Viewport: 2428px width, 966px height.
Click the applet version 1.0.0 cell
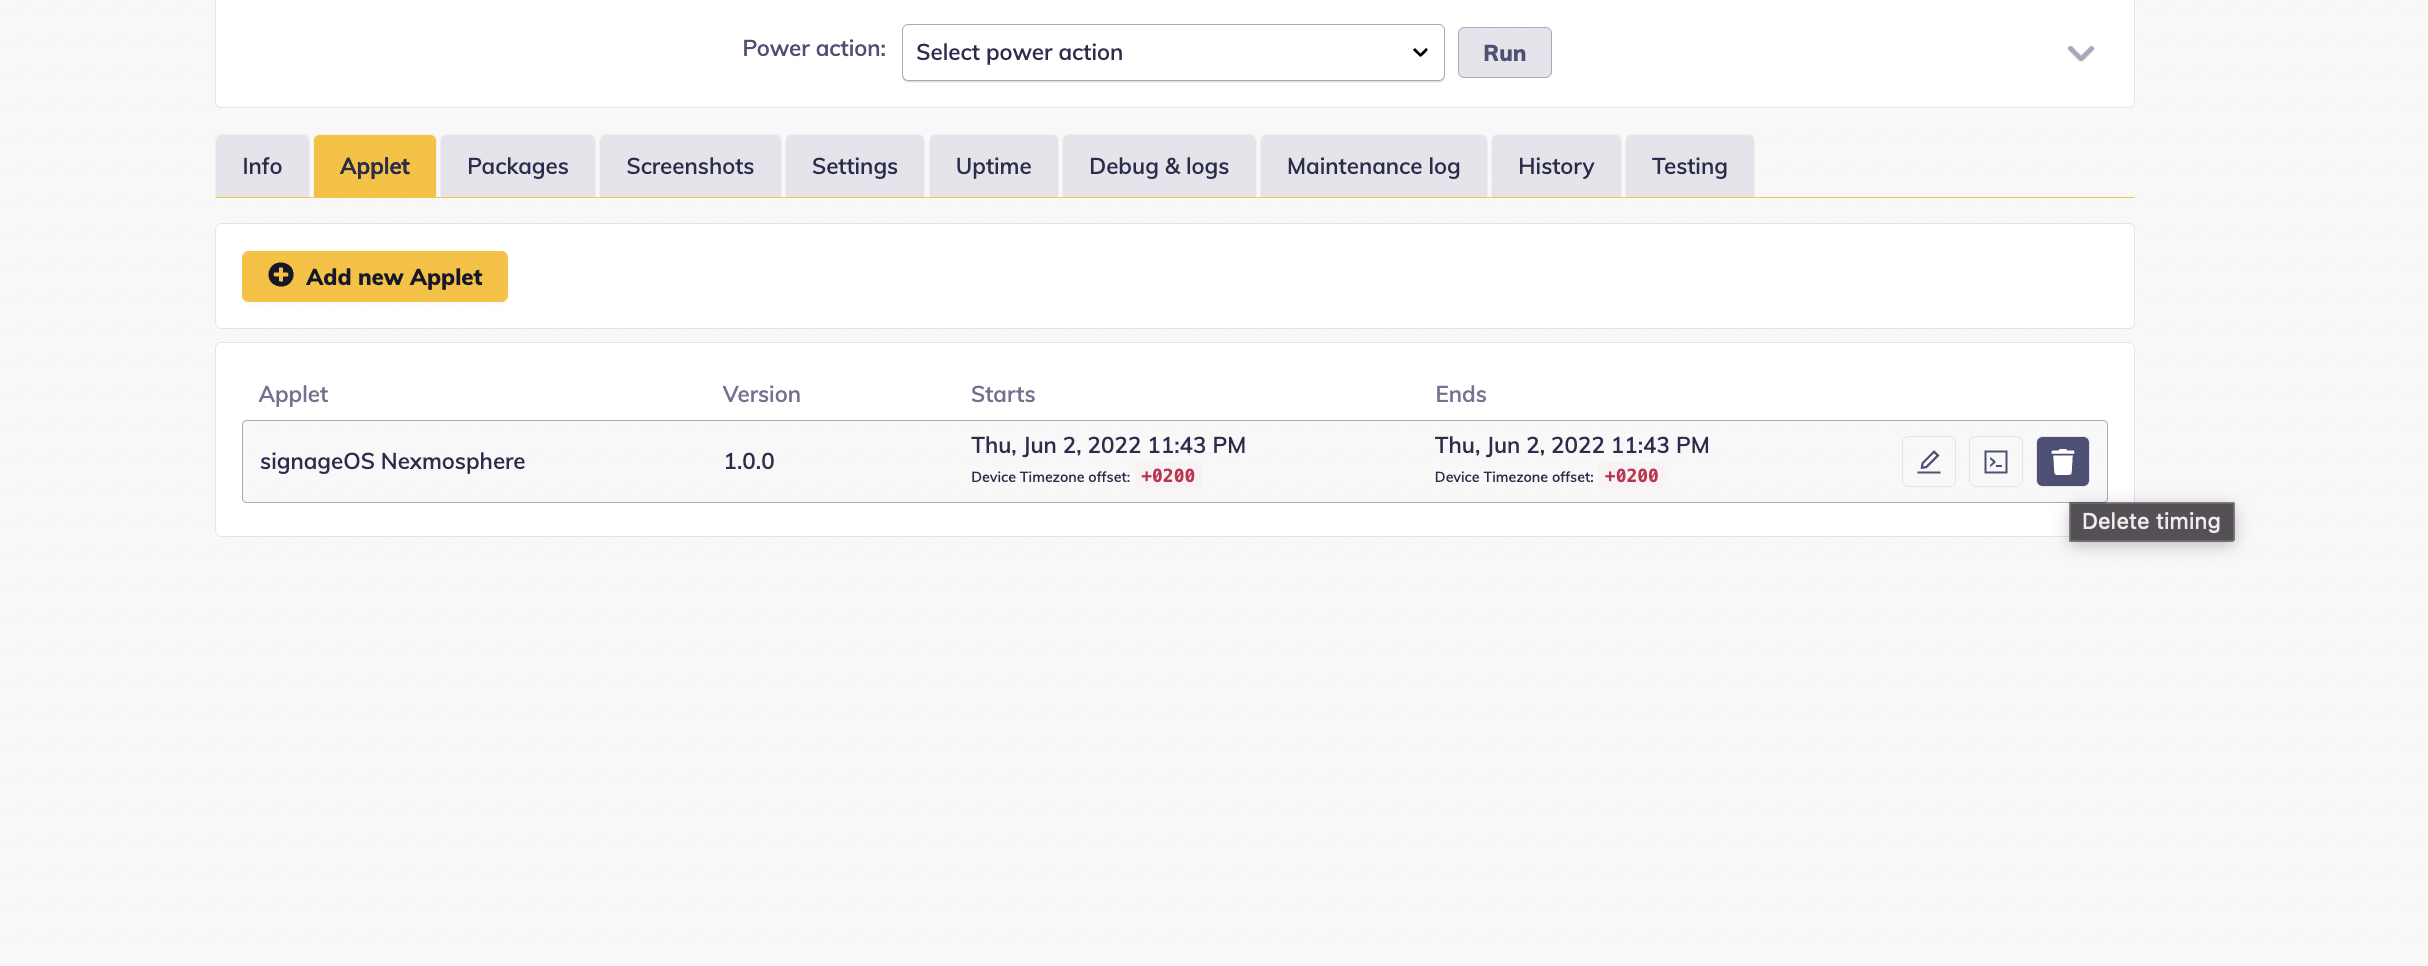pyautogui.click(x=749, y=462)
